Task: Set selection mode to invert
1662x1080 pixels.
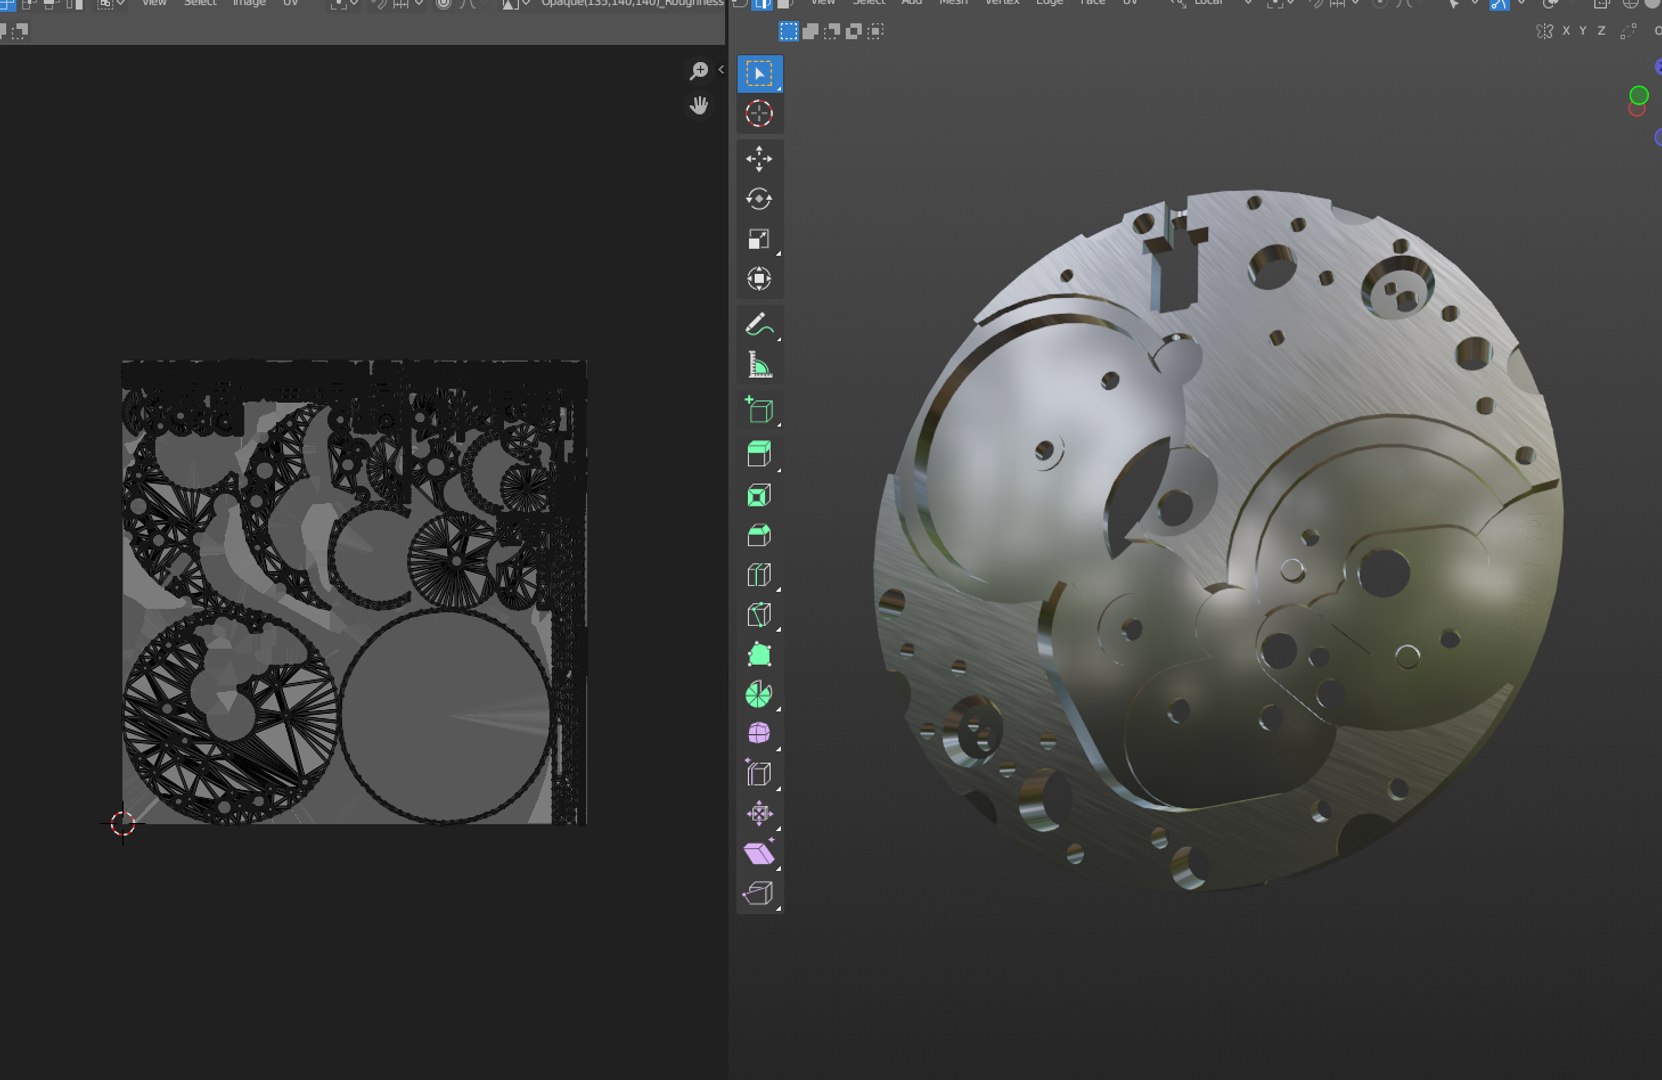Action: 854,32
